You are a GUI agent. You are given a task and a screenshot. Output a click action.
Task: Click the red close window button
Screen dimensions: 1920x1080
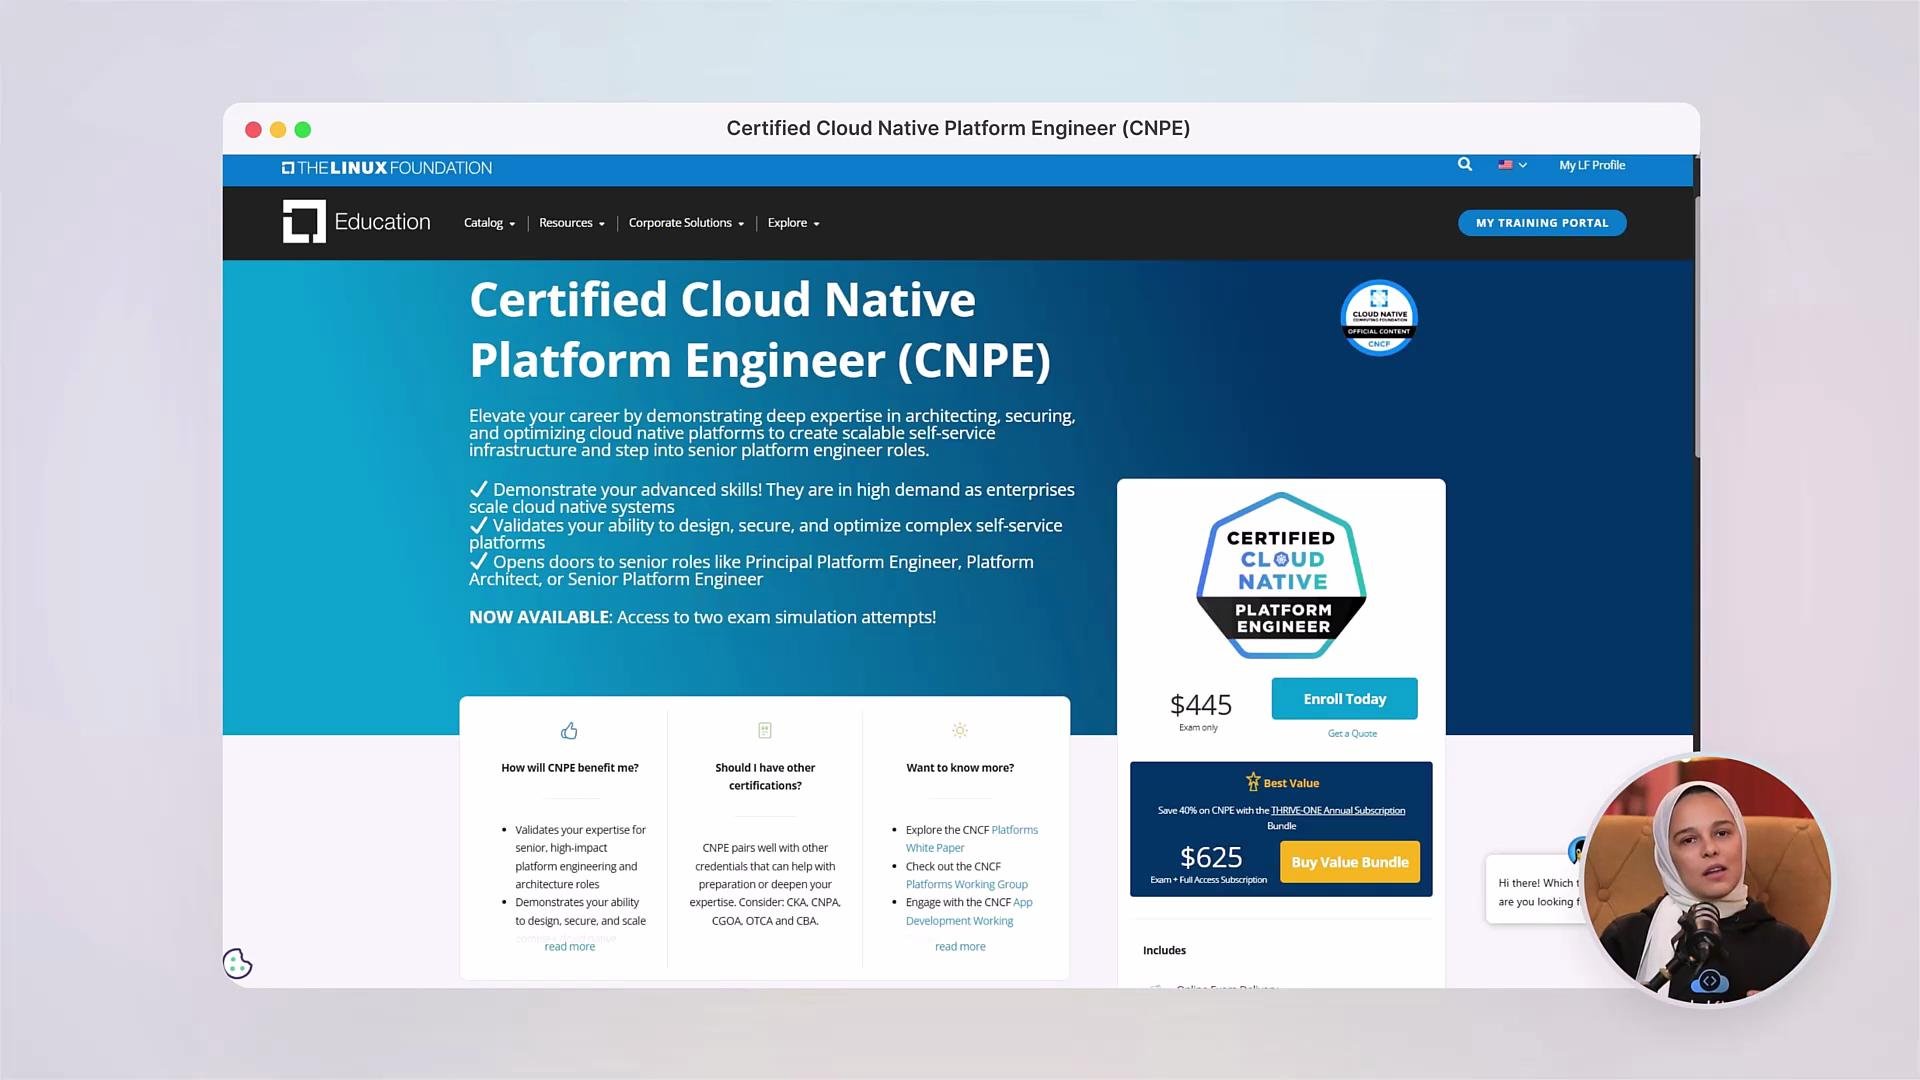tap(253, 130)
